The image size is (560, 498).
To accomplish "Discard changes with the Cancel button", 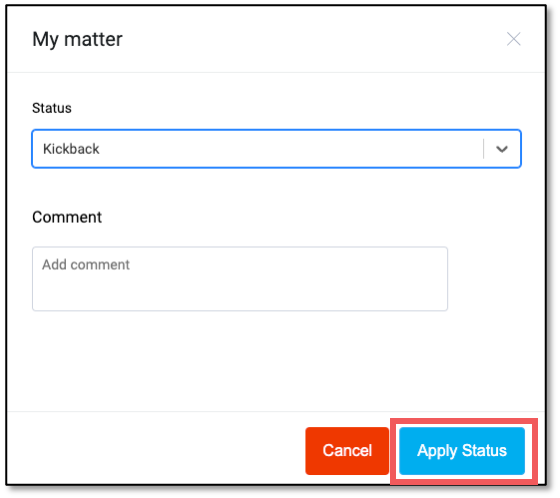I will (x=347, y=450).
